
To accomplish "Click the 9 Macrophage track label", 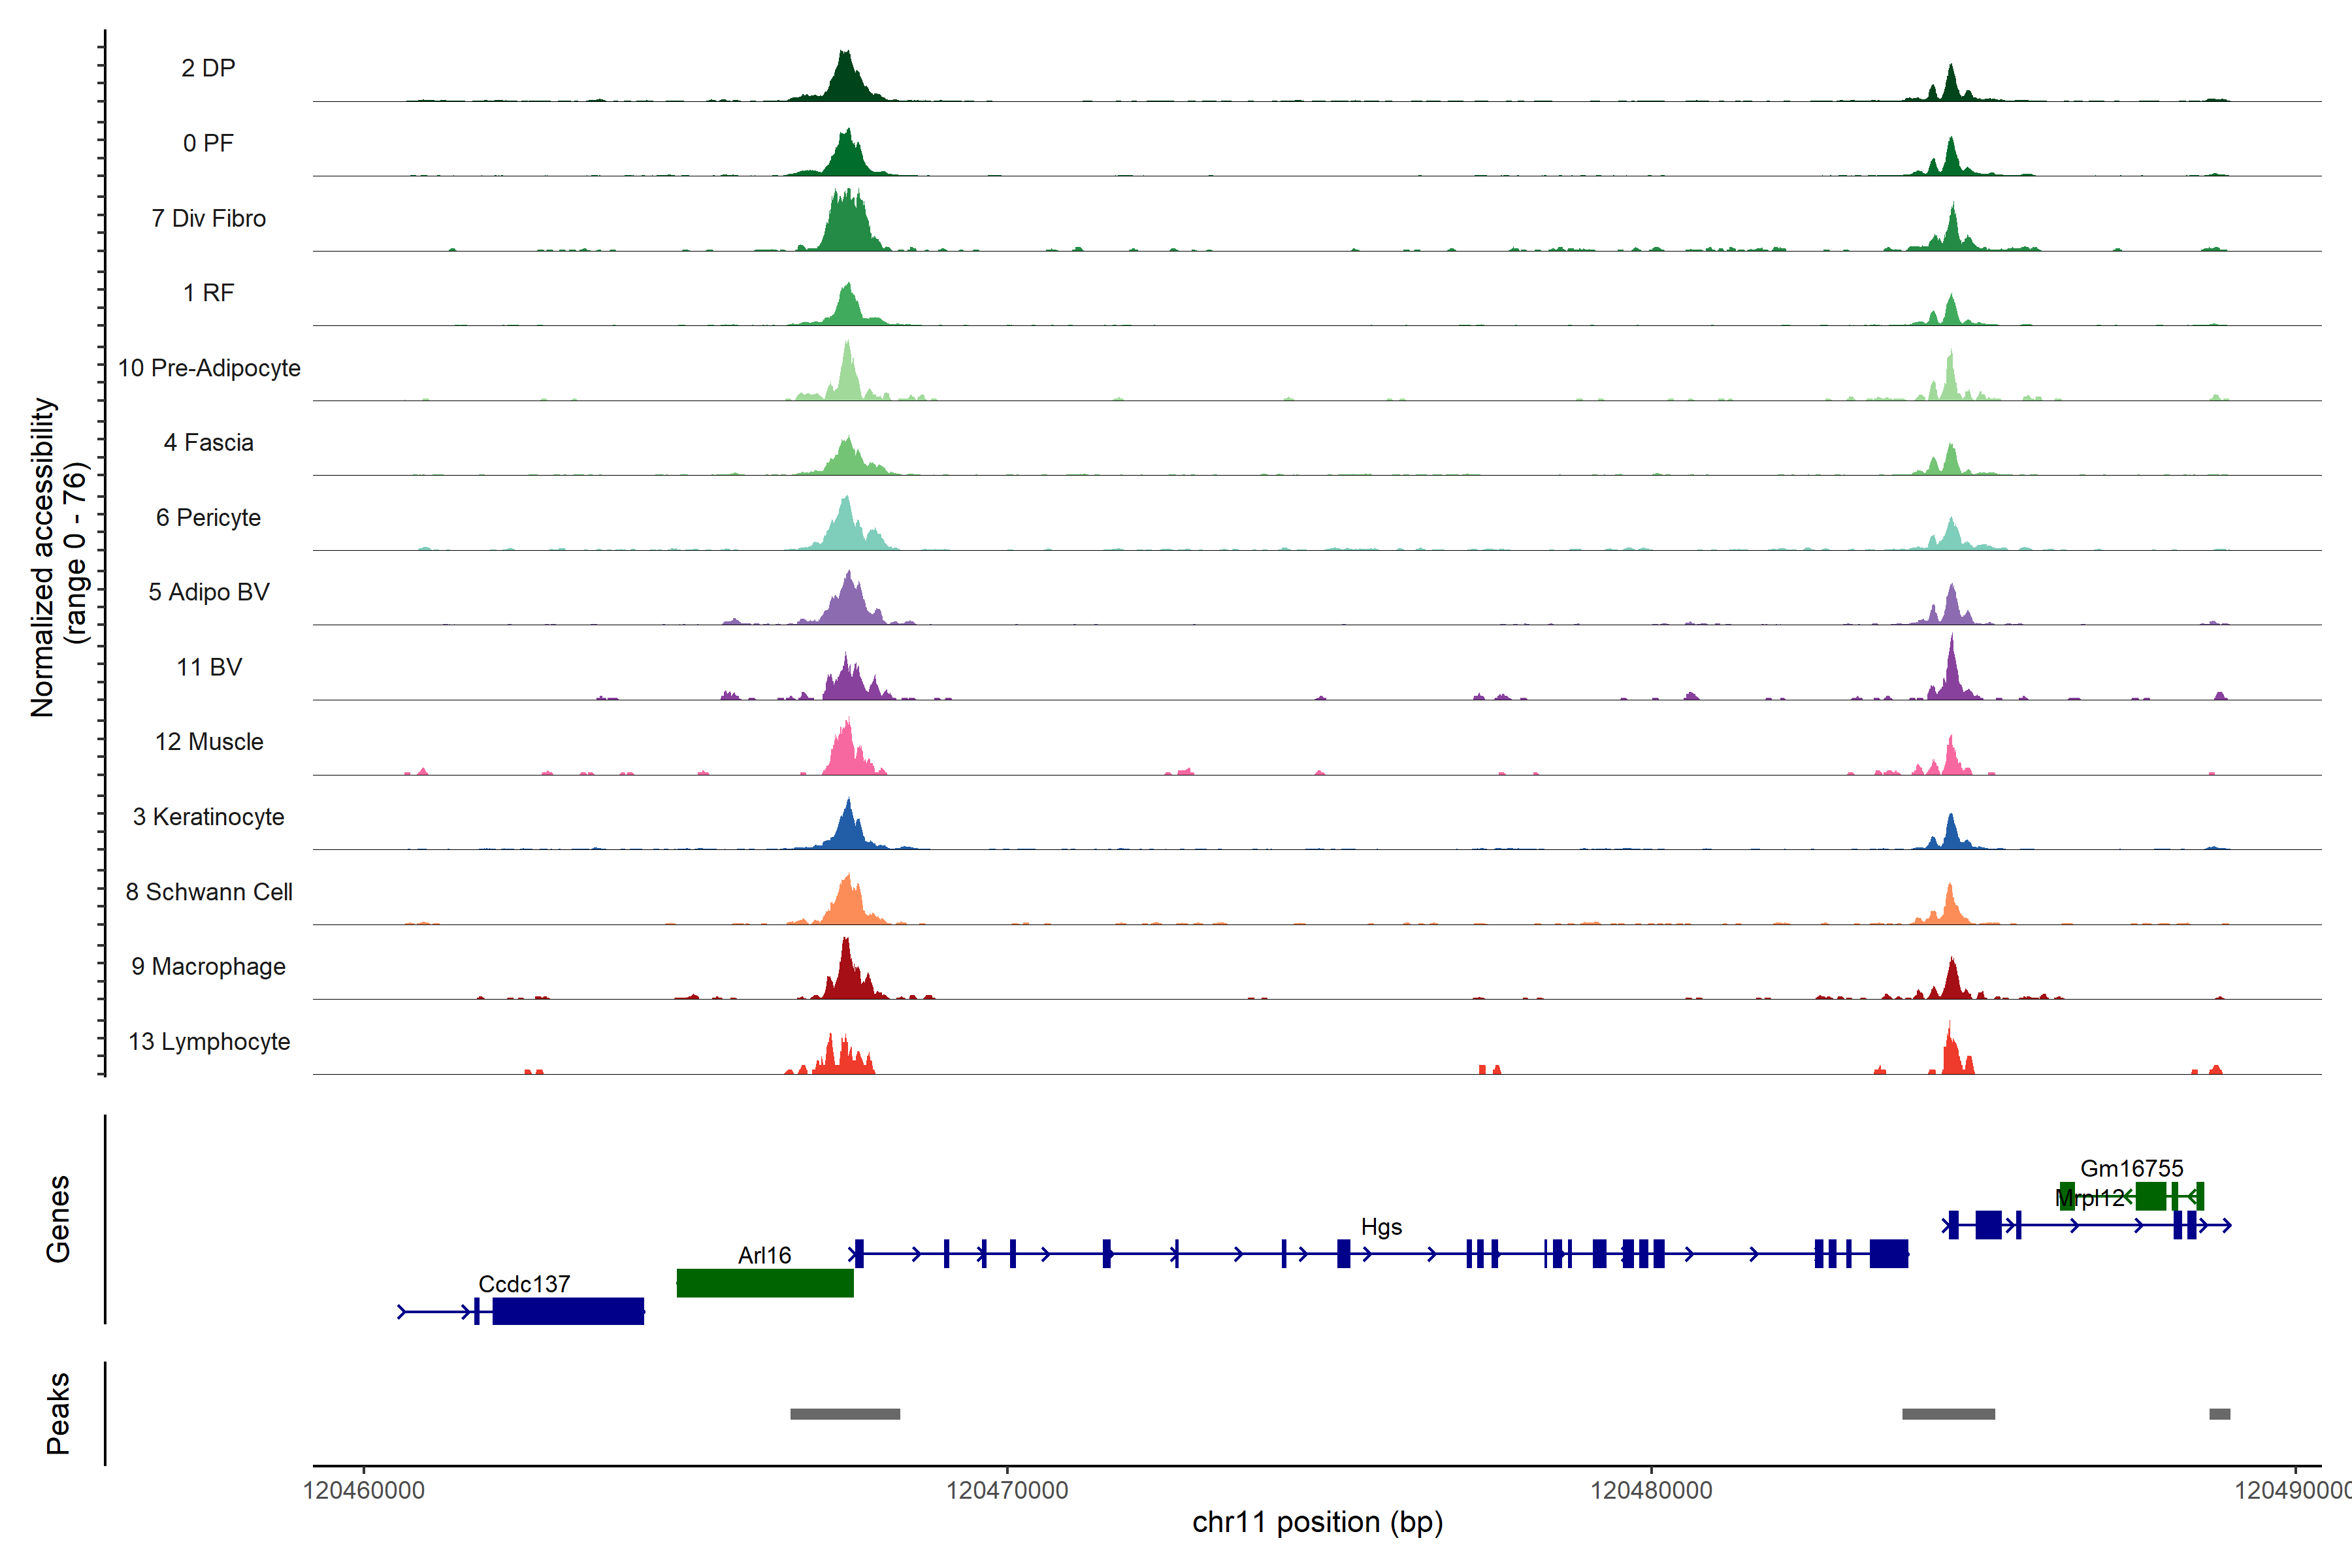I will pyautogui.click(x=208, y=966).
